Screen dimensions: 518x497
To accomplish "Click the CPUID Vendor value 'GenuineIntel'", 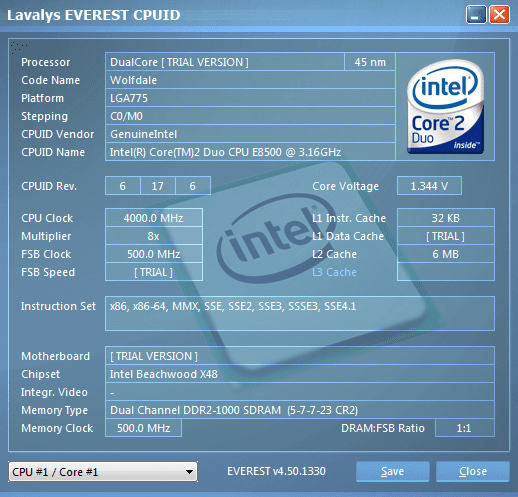I will pos(250,134).
